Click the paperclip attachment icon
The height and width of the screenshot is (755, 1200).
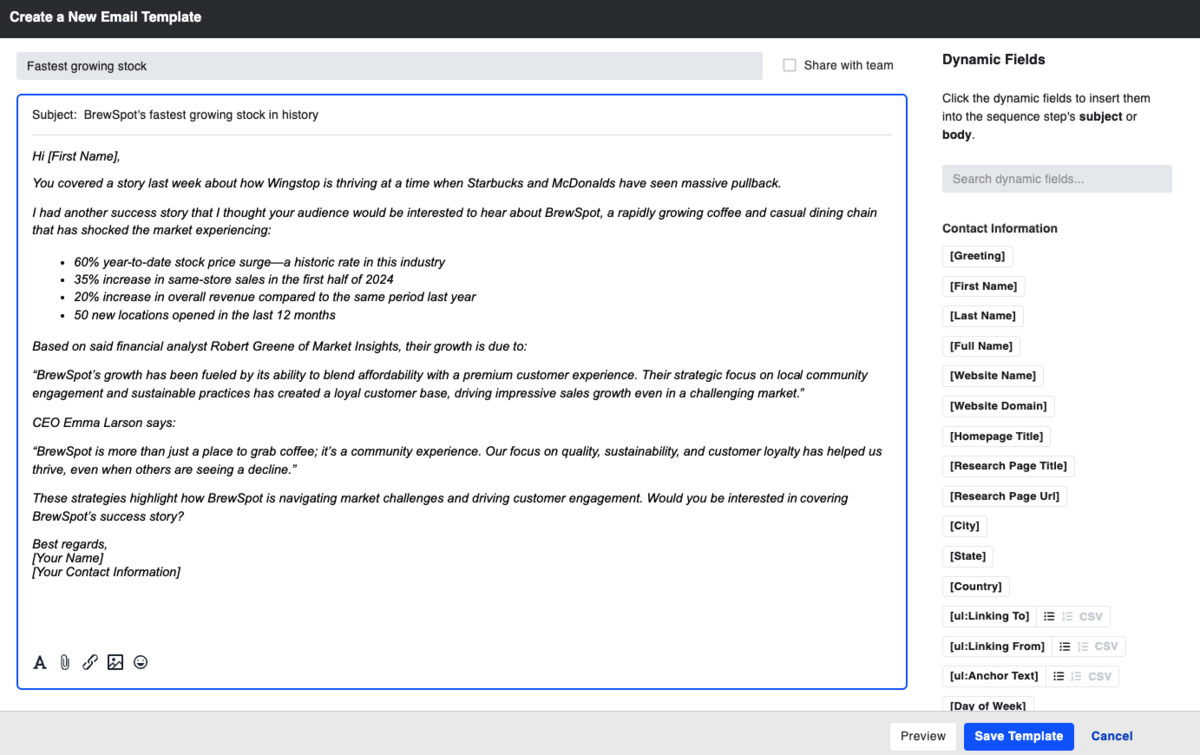point(65,662)
